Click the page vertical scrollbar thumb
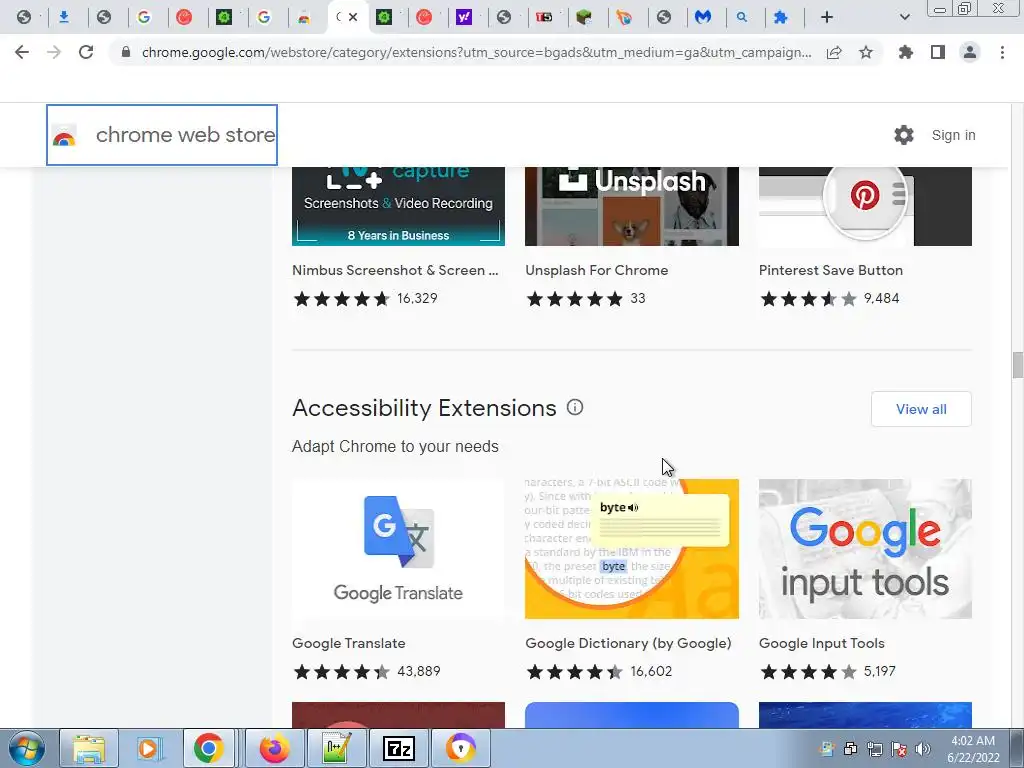1024x768 pixels. pos(1017,365)
